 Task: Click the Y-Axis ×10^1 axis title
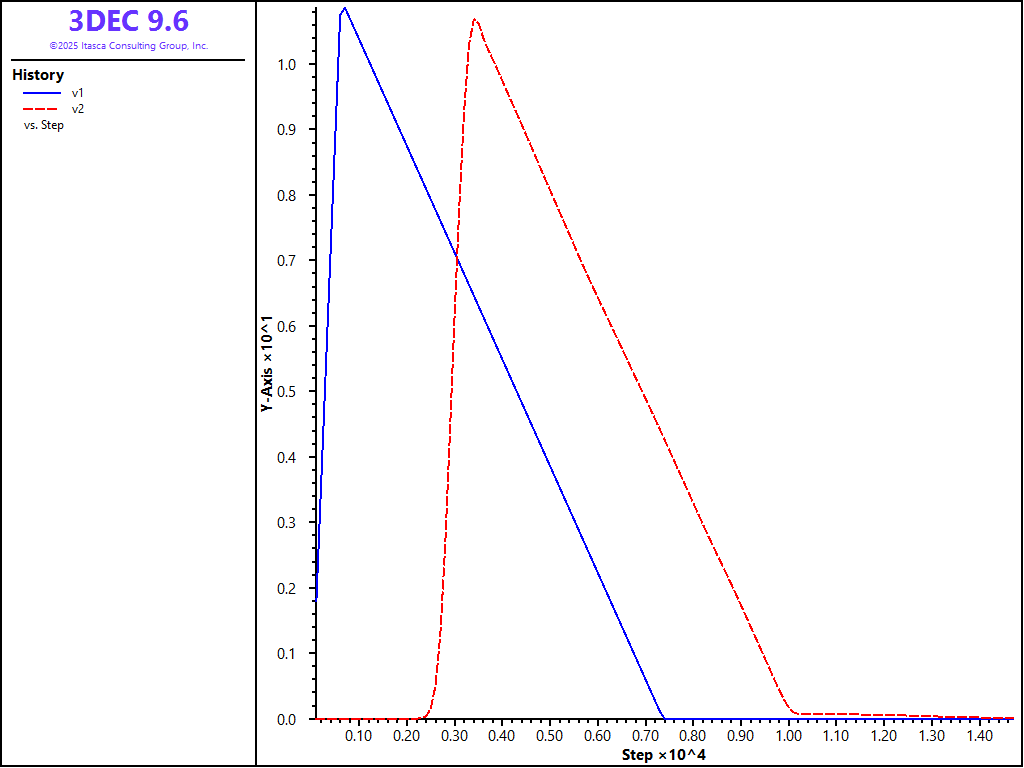click(266, 366)
